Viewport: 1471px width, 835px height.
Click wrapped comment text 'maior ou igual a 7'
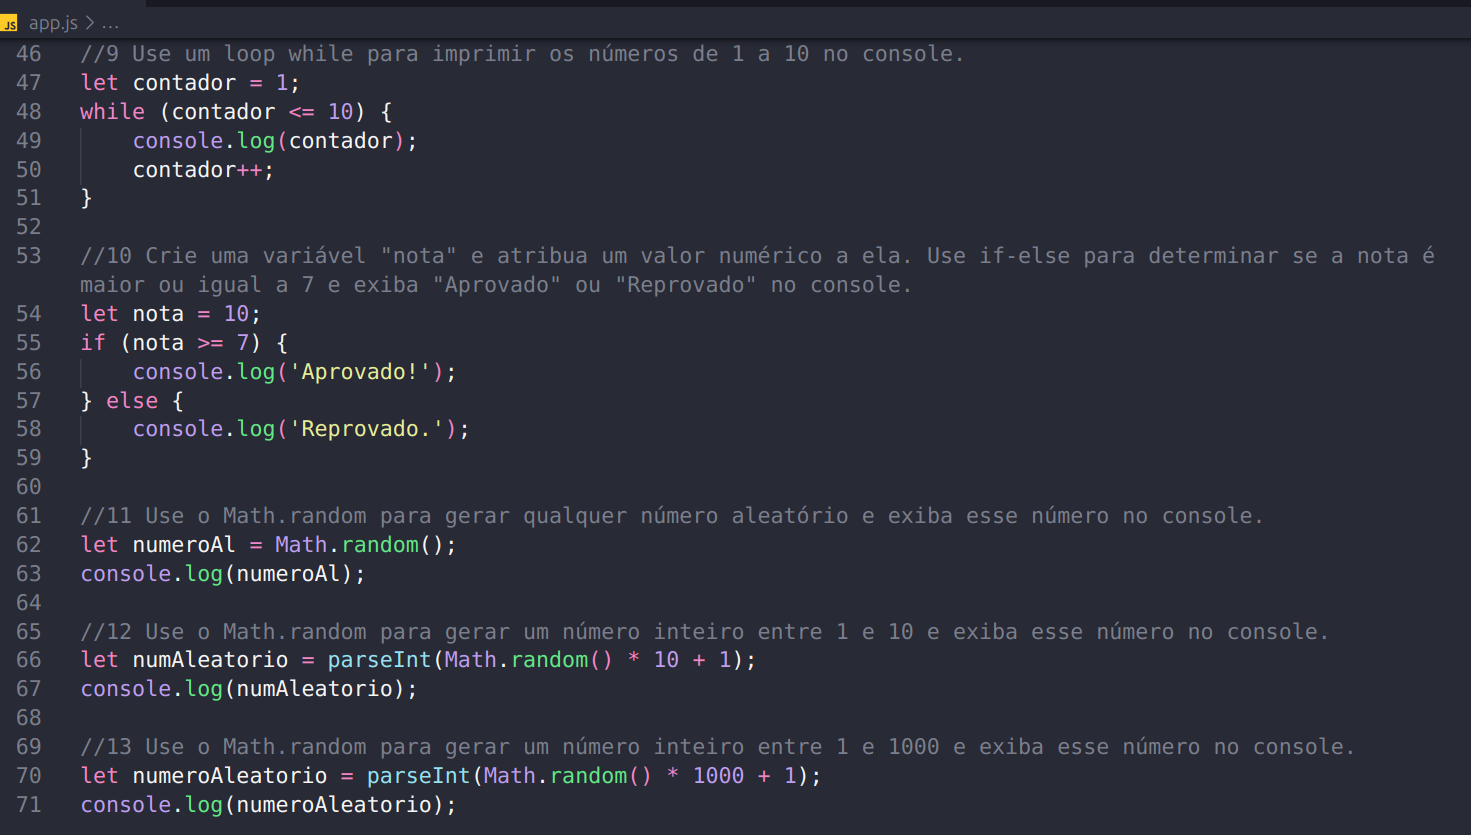click(197, 285)
